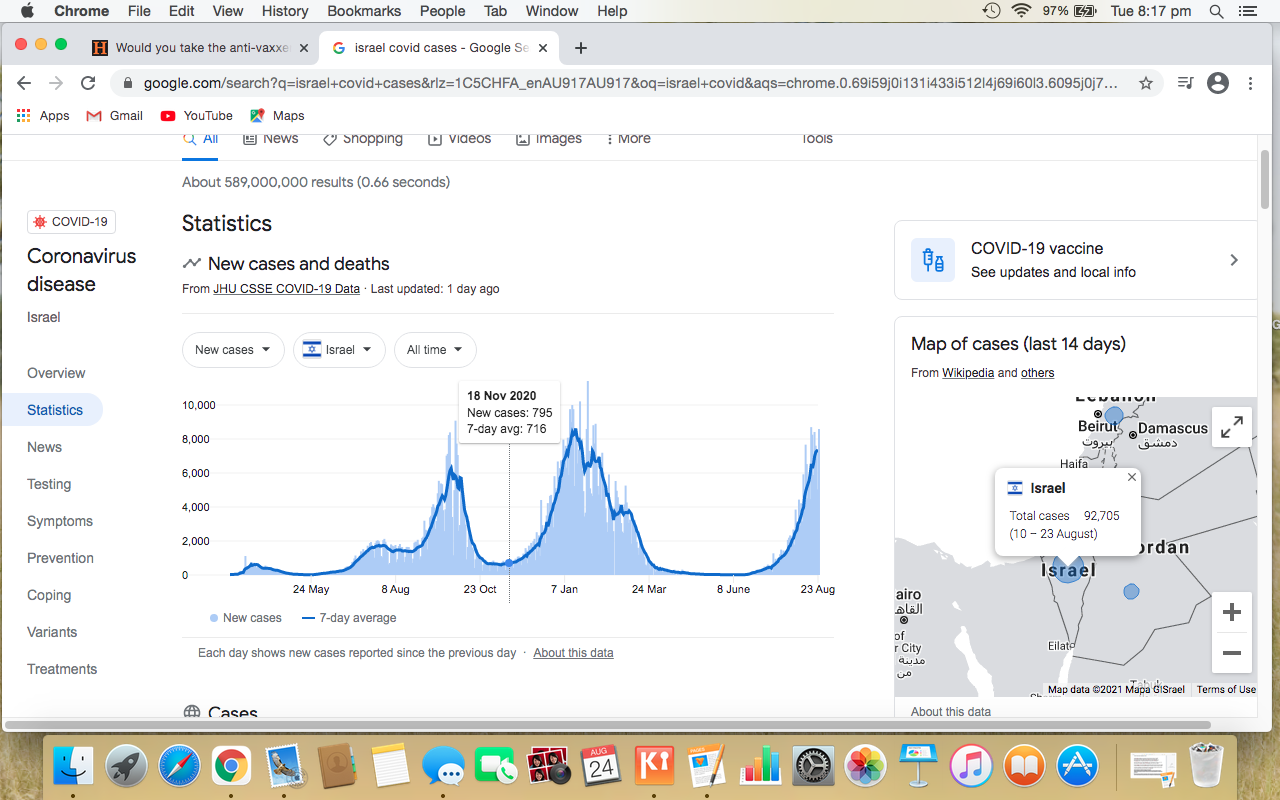
Task: Open the YouTube bookmark
Action: 196,116
